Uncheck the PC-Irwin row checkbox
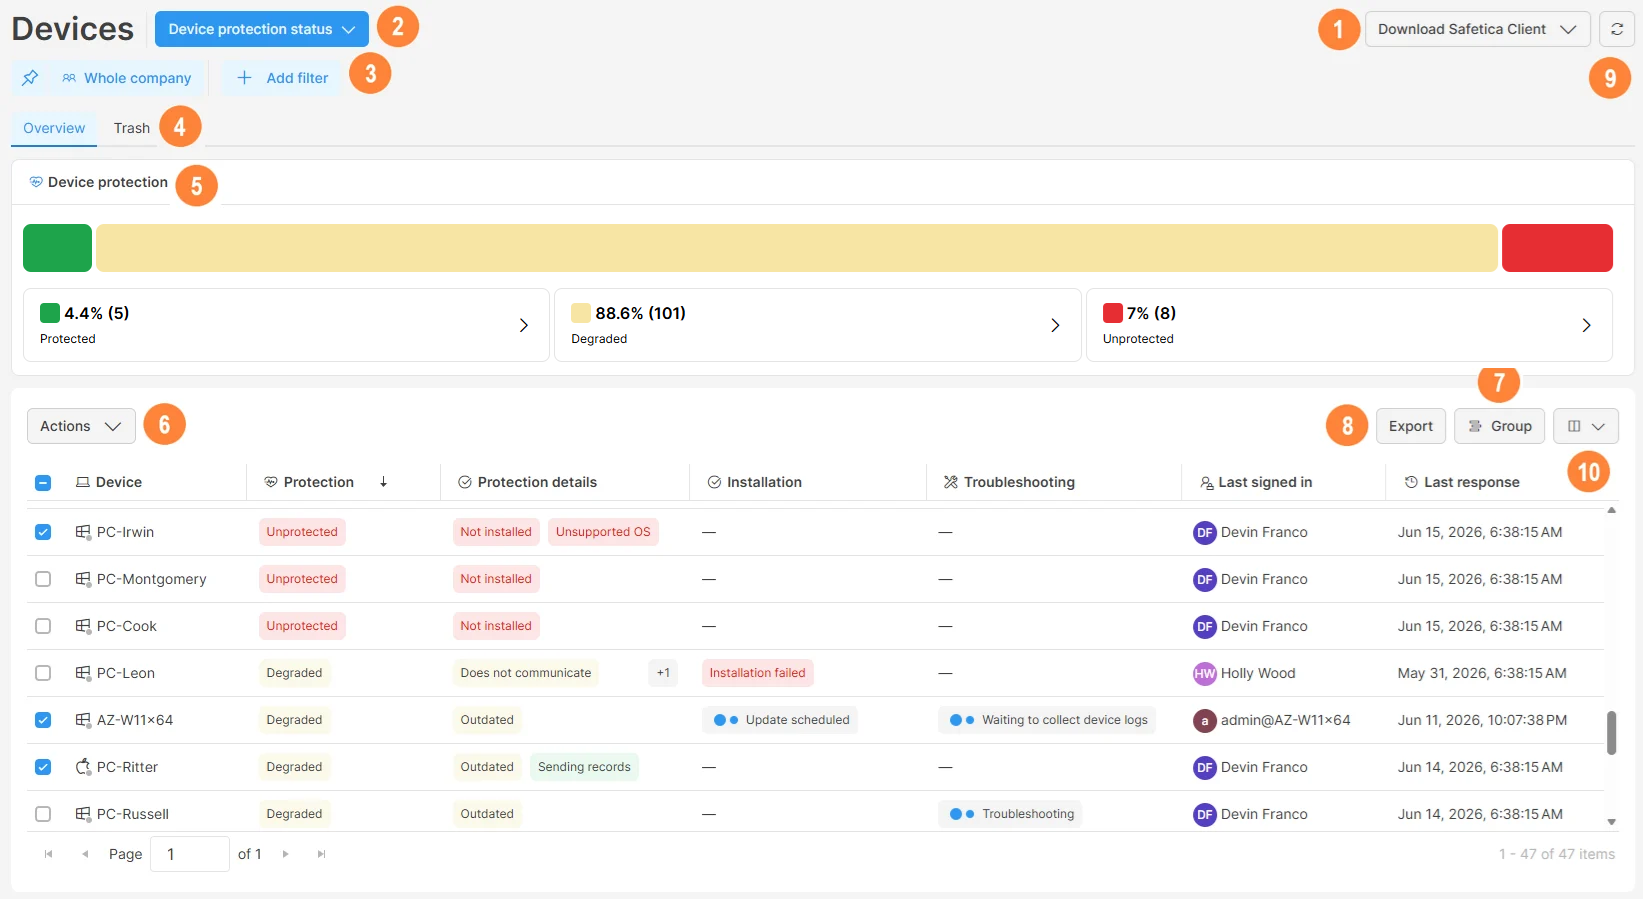The image size is (1643, 899). coord(43,532)
